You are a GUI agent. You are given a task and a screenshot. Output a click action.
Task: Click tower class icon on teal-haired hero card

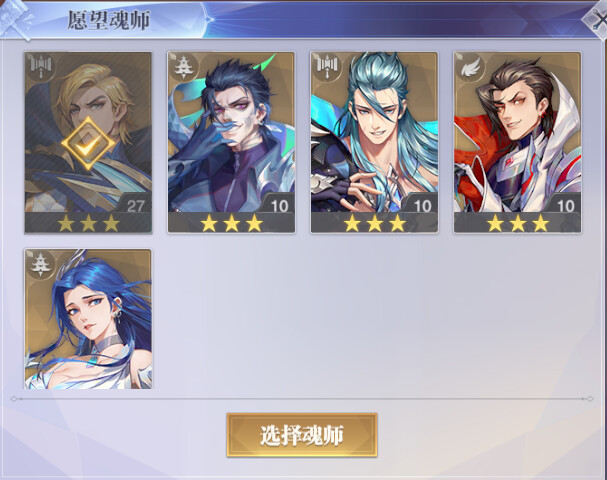(x=328, y=65)
